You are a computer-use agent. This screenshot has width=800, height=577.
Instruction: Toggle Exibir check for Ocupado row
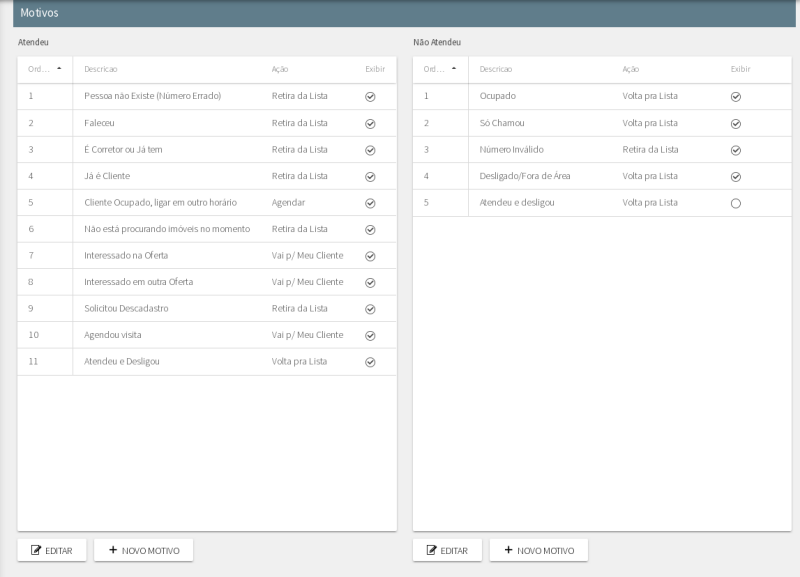tap(736, 97)
